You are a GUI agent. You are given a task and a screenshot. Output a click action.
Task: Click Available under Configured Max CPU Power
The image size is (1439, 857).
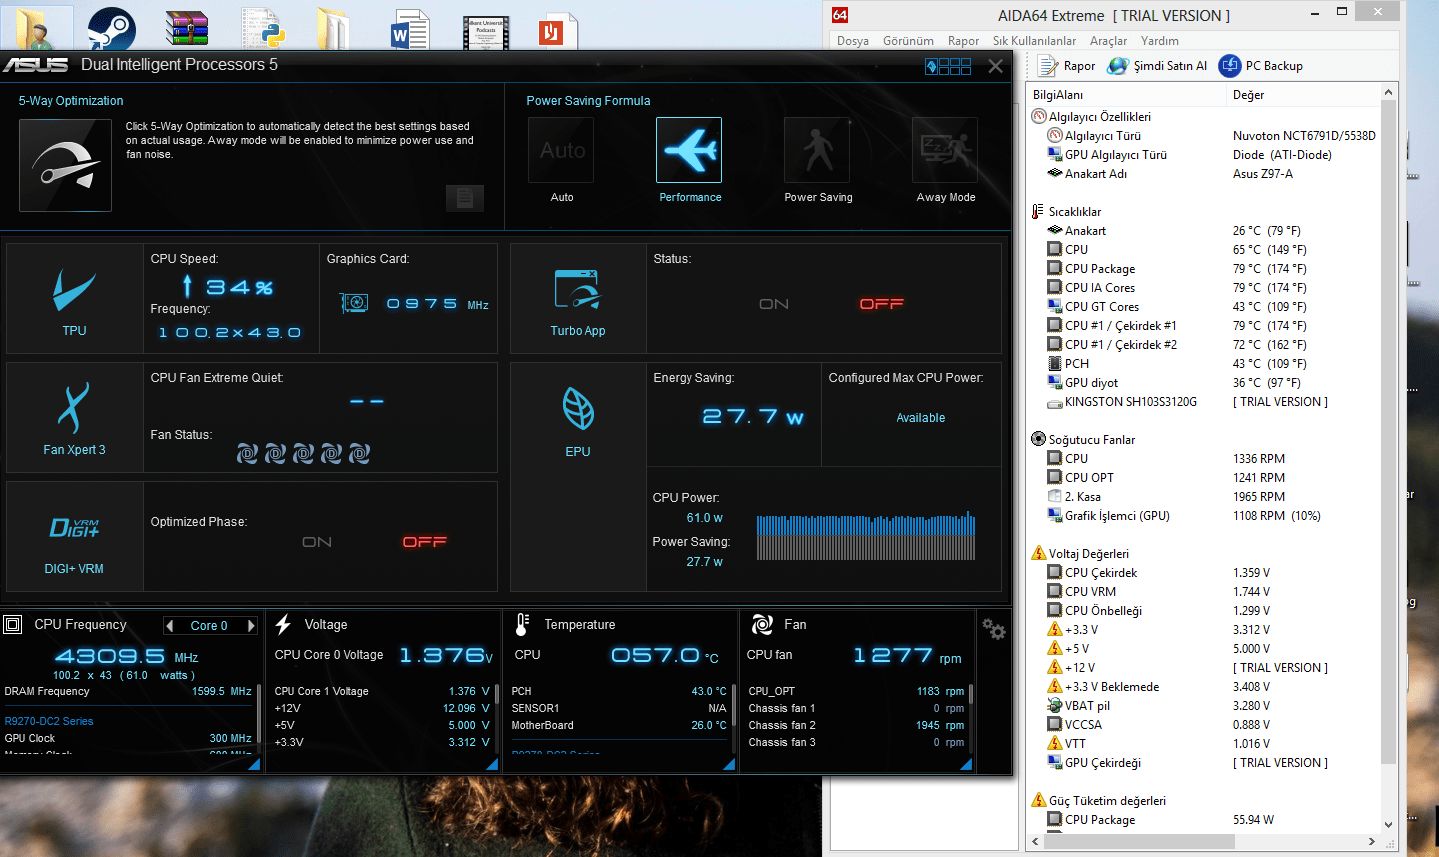point(920,418)
